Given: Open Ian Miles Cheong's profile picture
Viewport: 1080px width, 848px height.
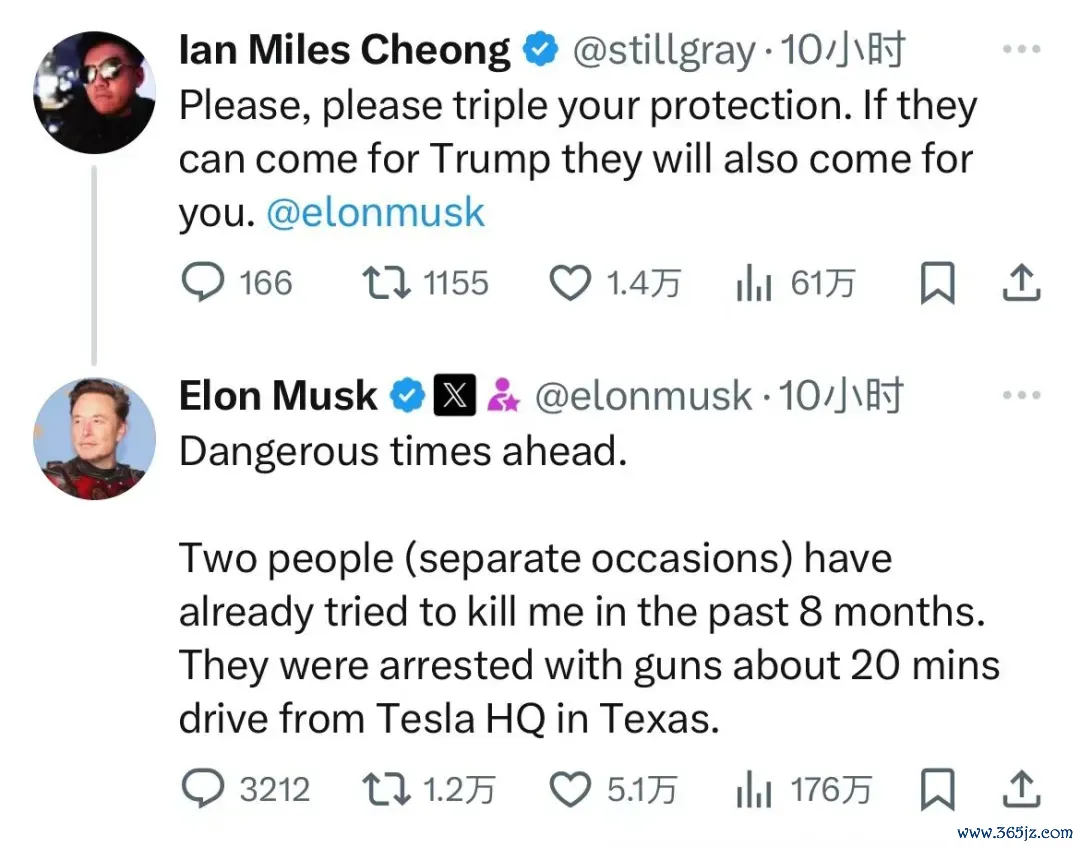Looking at the screenshot, I should tap(94, 92).
